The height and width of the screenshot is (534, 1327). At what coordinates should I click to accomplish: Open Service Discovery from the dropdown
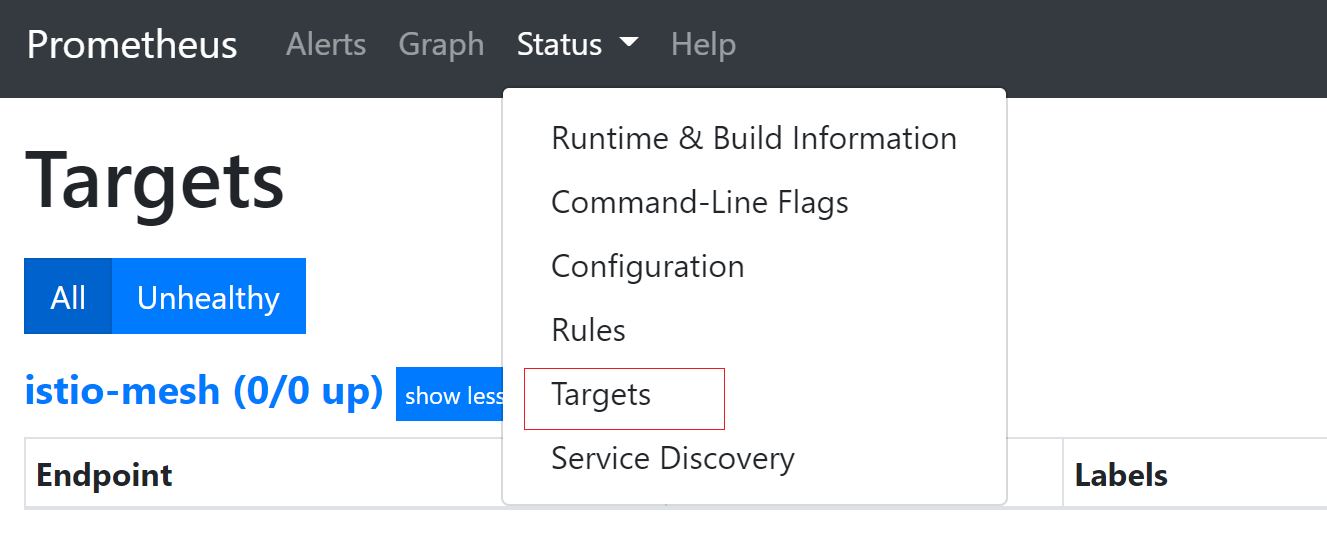coord(754,458)
